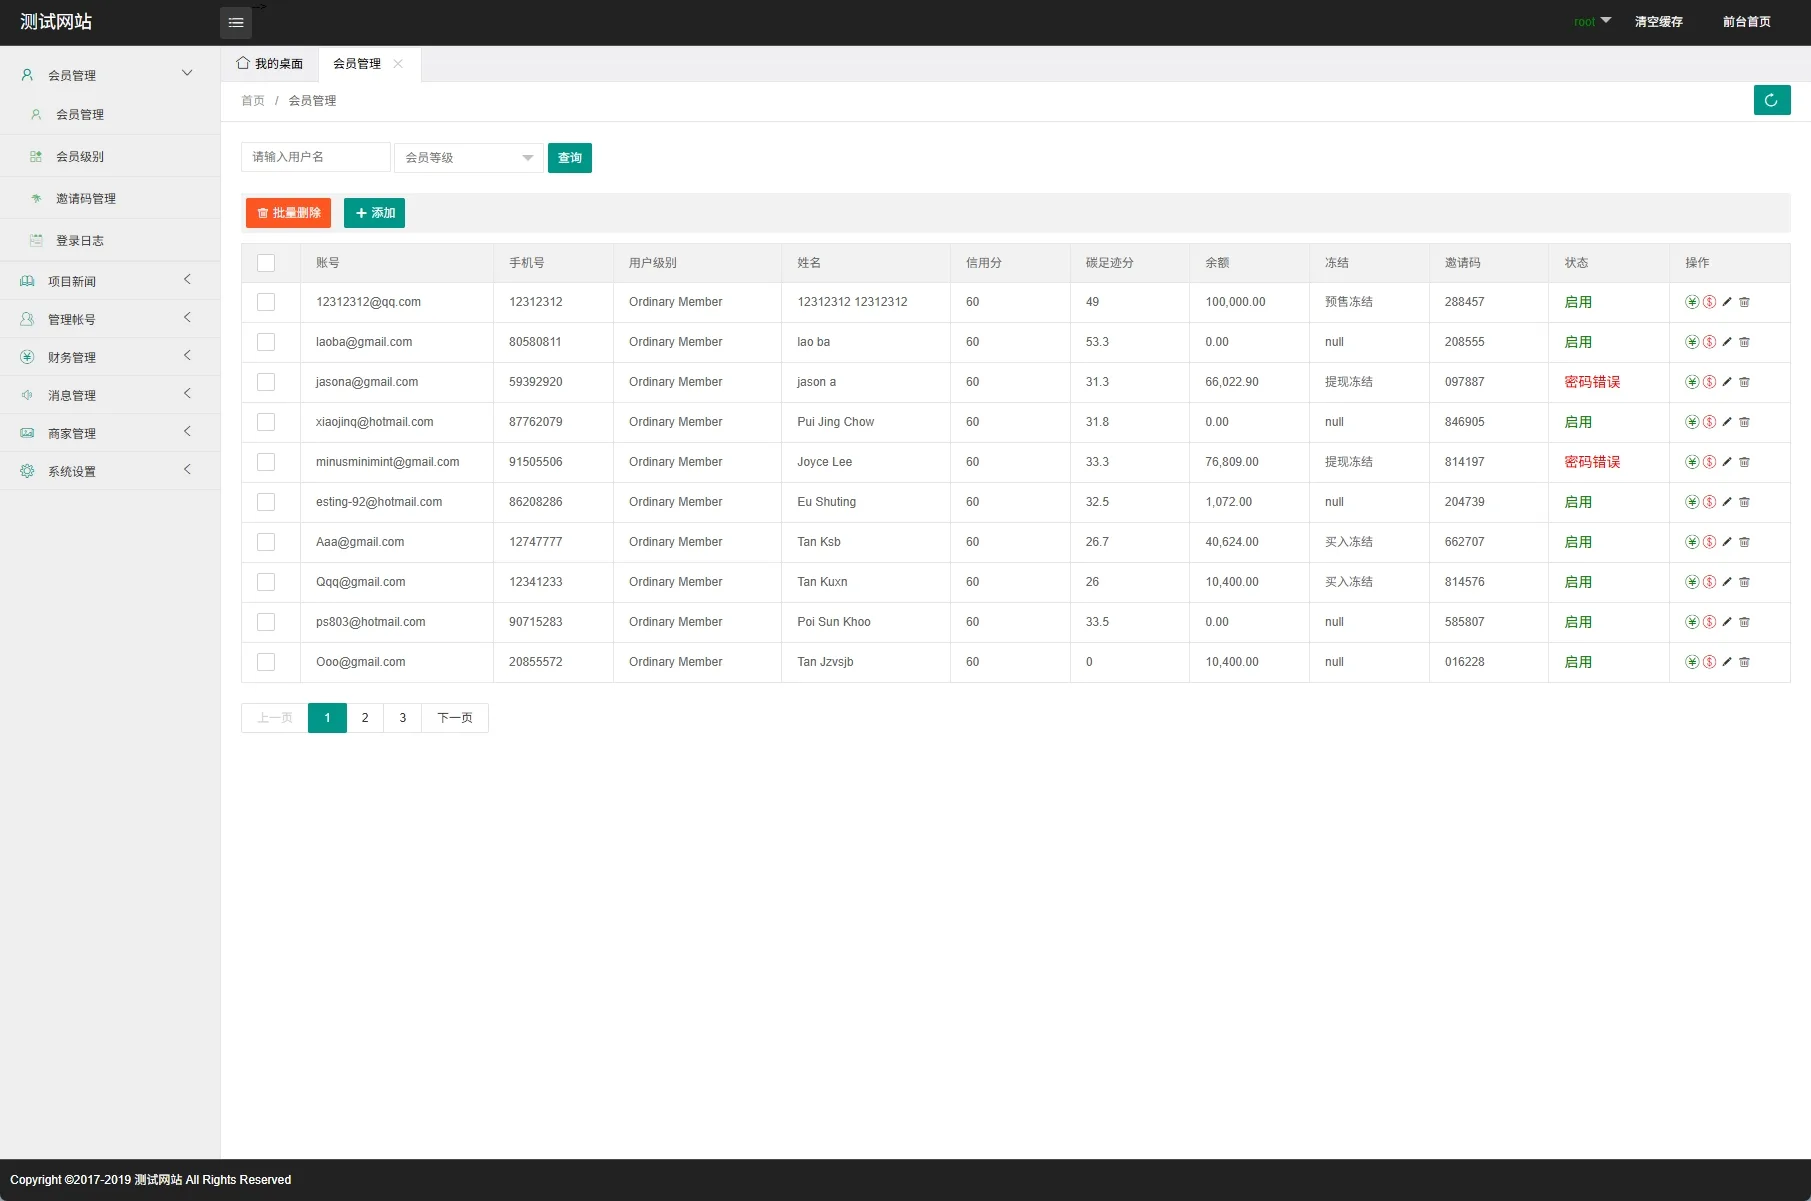Click the orange 批量删除 button
The image size is (1811, 1201).
pyautogui.click(x=288, y=213)
